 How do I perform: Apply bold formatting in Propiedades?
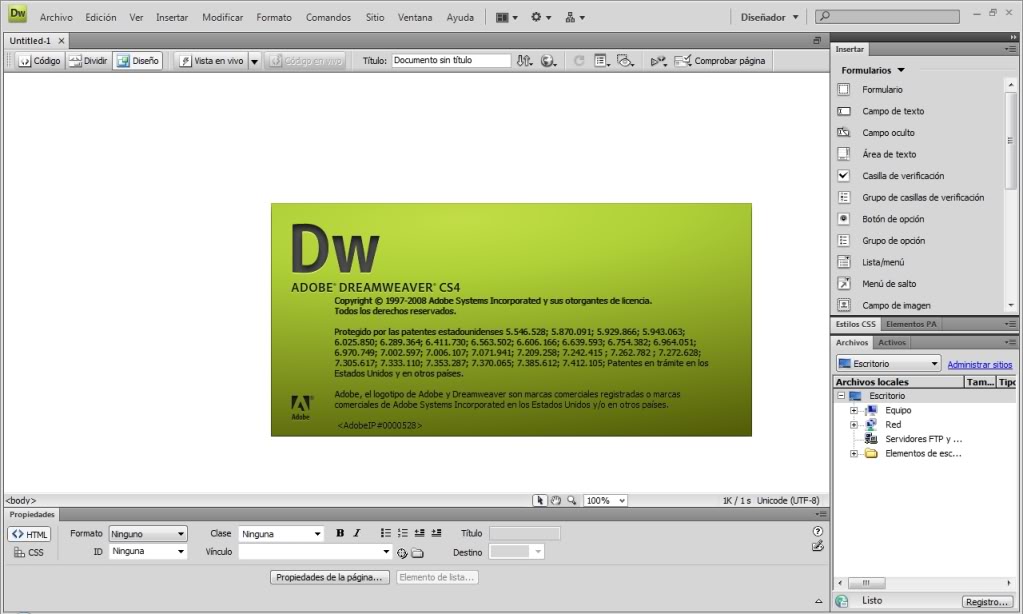tap(340, 533)
